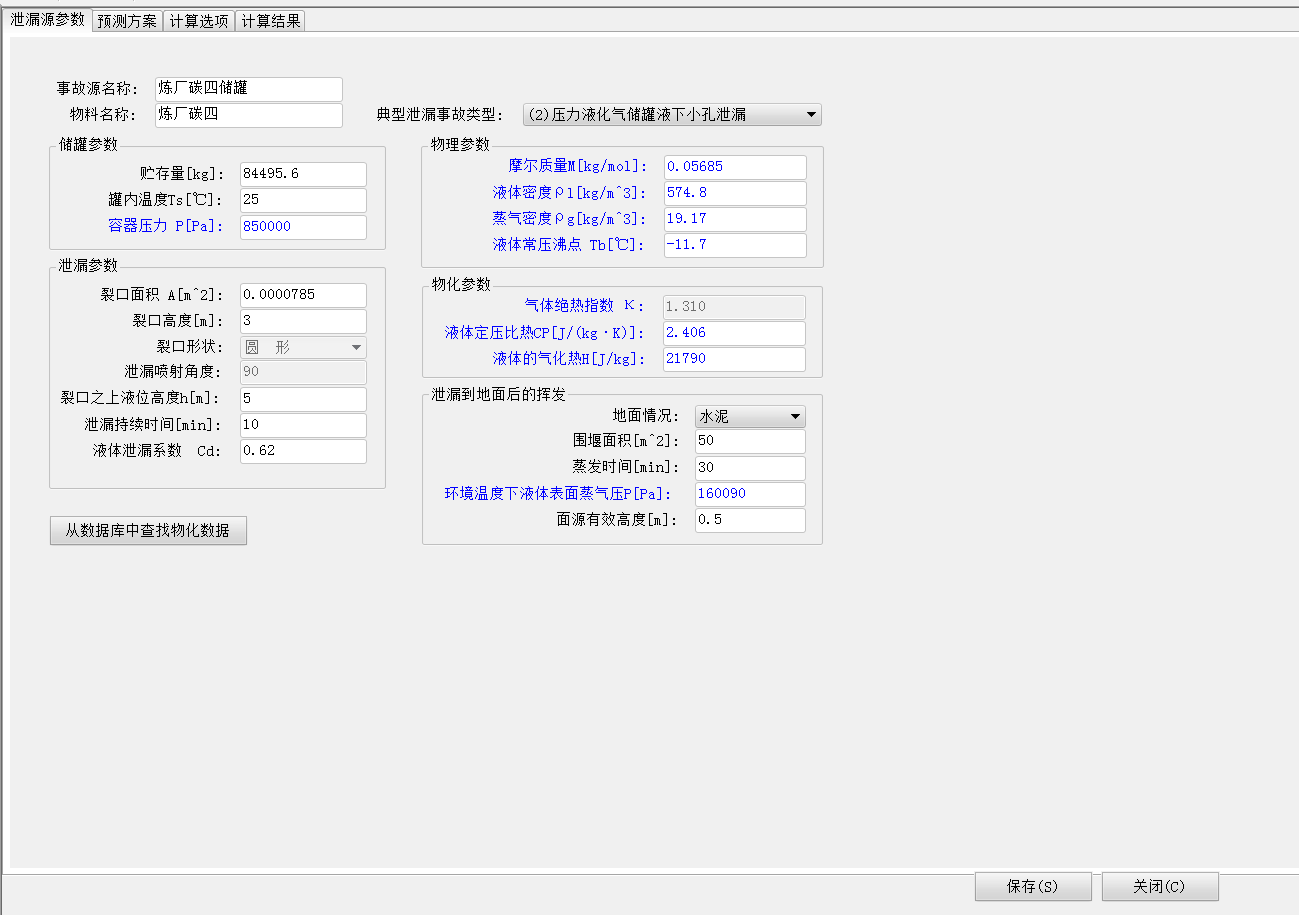The image size is (1299, 915).
Task: Click the 泄漏到地面后的挥发 group title
Action: pyautogui.click(x=498, y=394)
